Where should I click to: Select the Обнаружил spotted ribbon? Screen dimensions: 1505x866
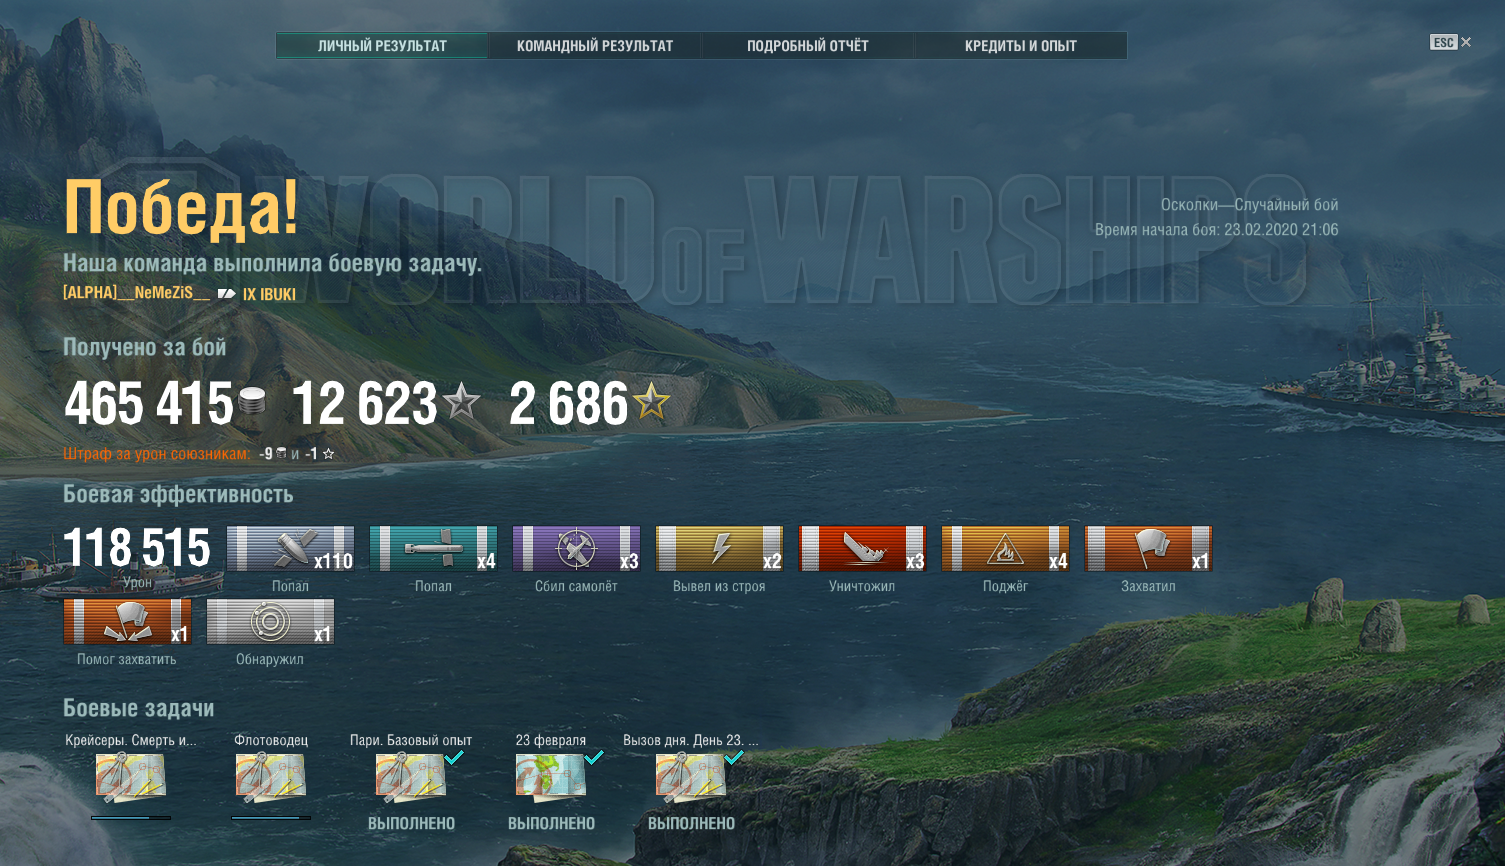tap(270, 622)
